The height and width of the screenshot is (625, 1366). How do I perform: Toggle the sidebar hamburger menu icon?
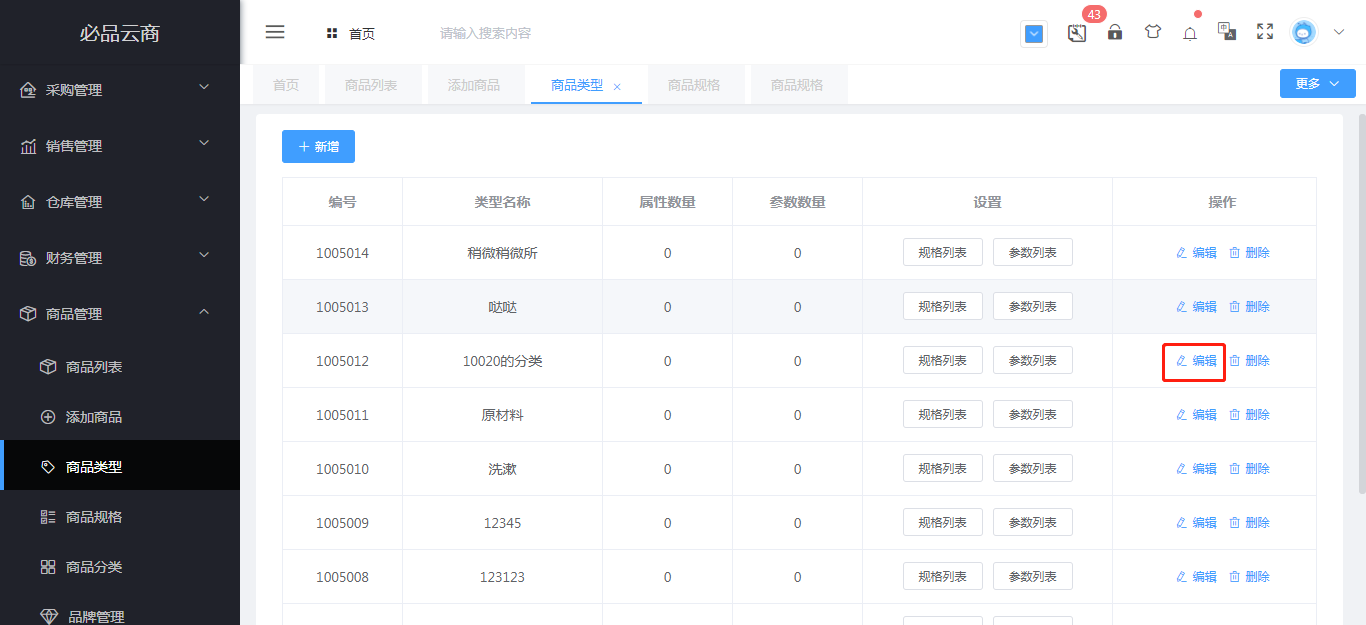tap(275, 32)
